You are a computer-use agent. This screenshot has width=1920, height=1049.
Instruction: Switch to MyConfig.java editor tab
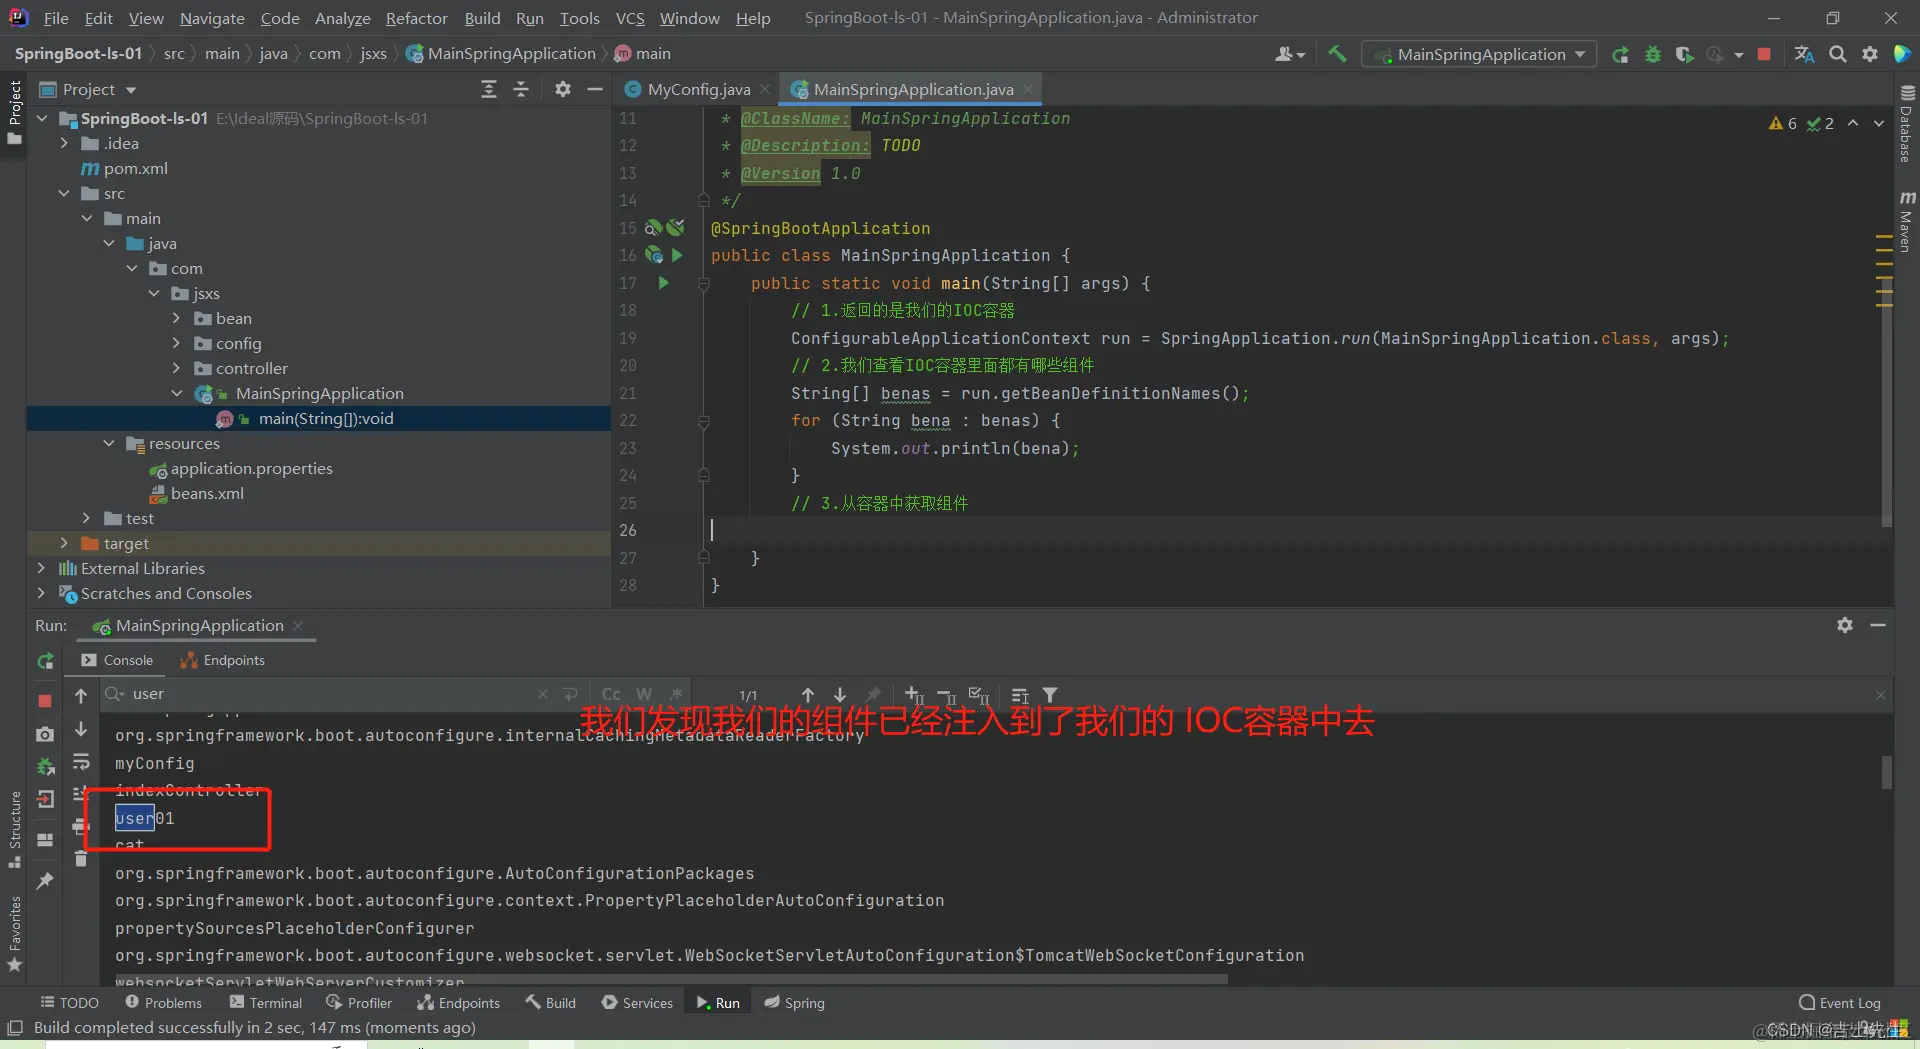698,89
